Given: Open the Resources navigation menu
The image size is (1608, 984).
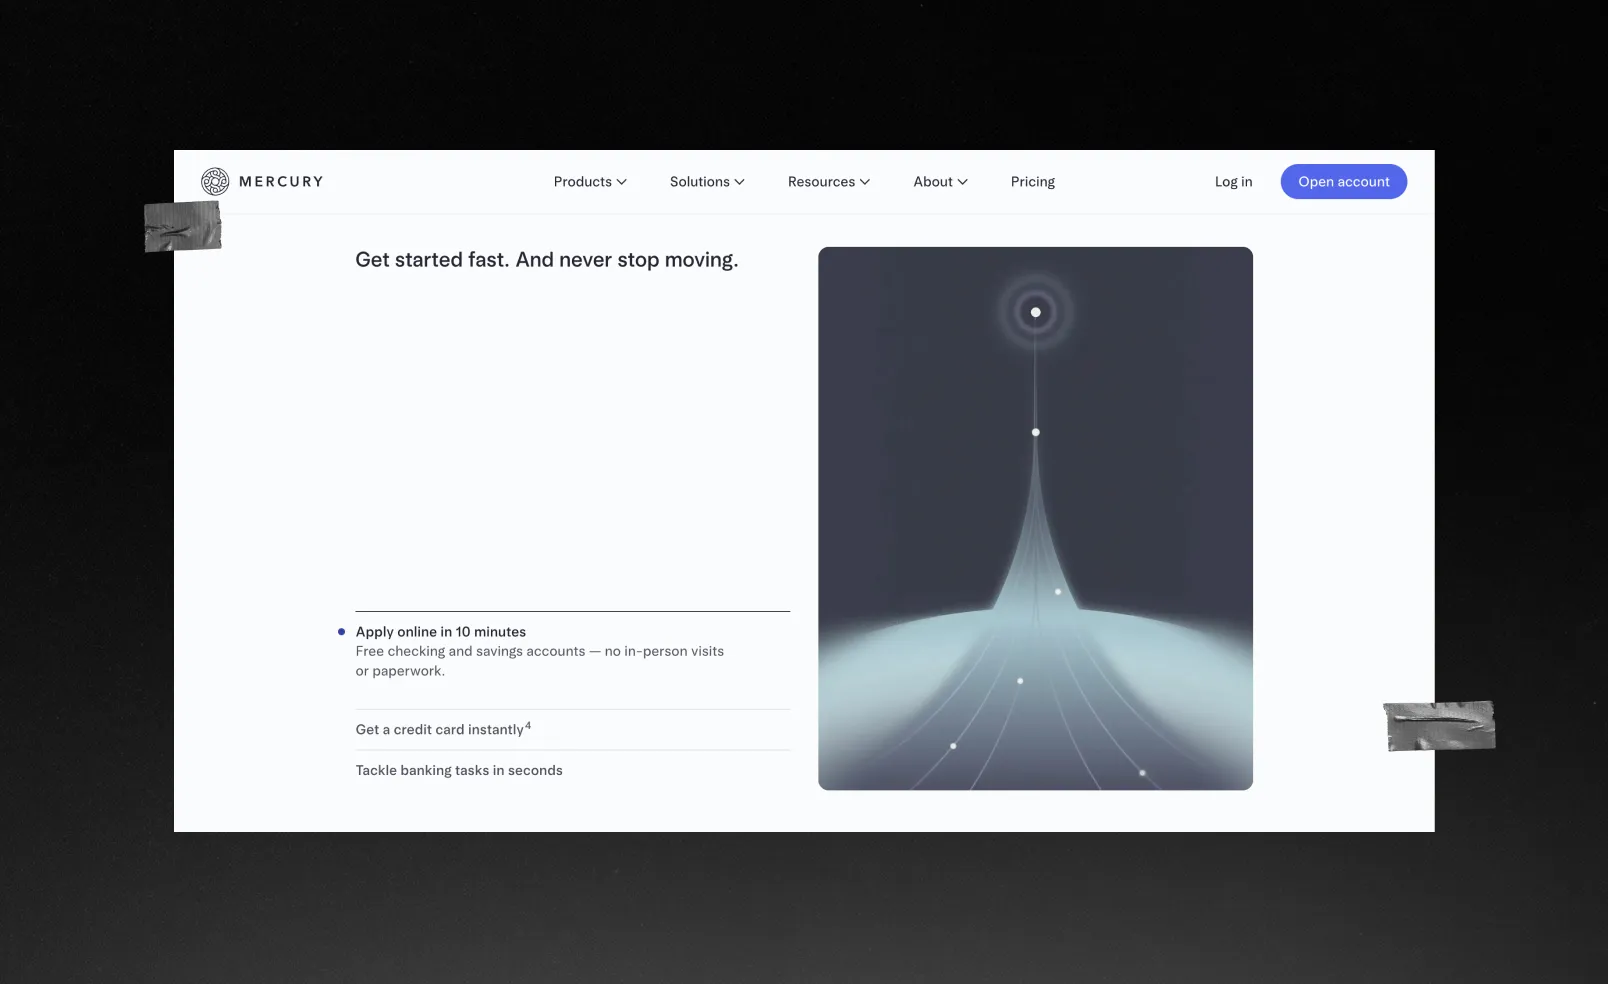Looking at the screenshot, I should (x=829, y=182).
